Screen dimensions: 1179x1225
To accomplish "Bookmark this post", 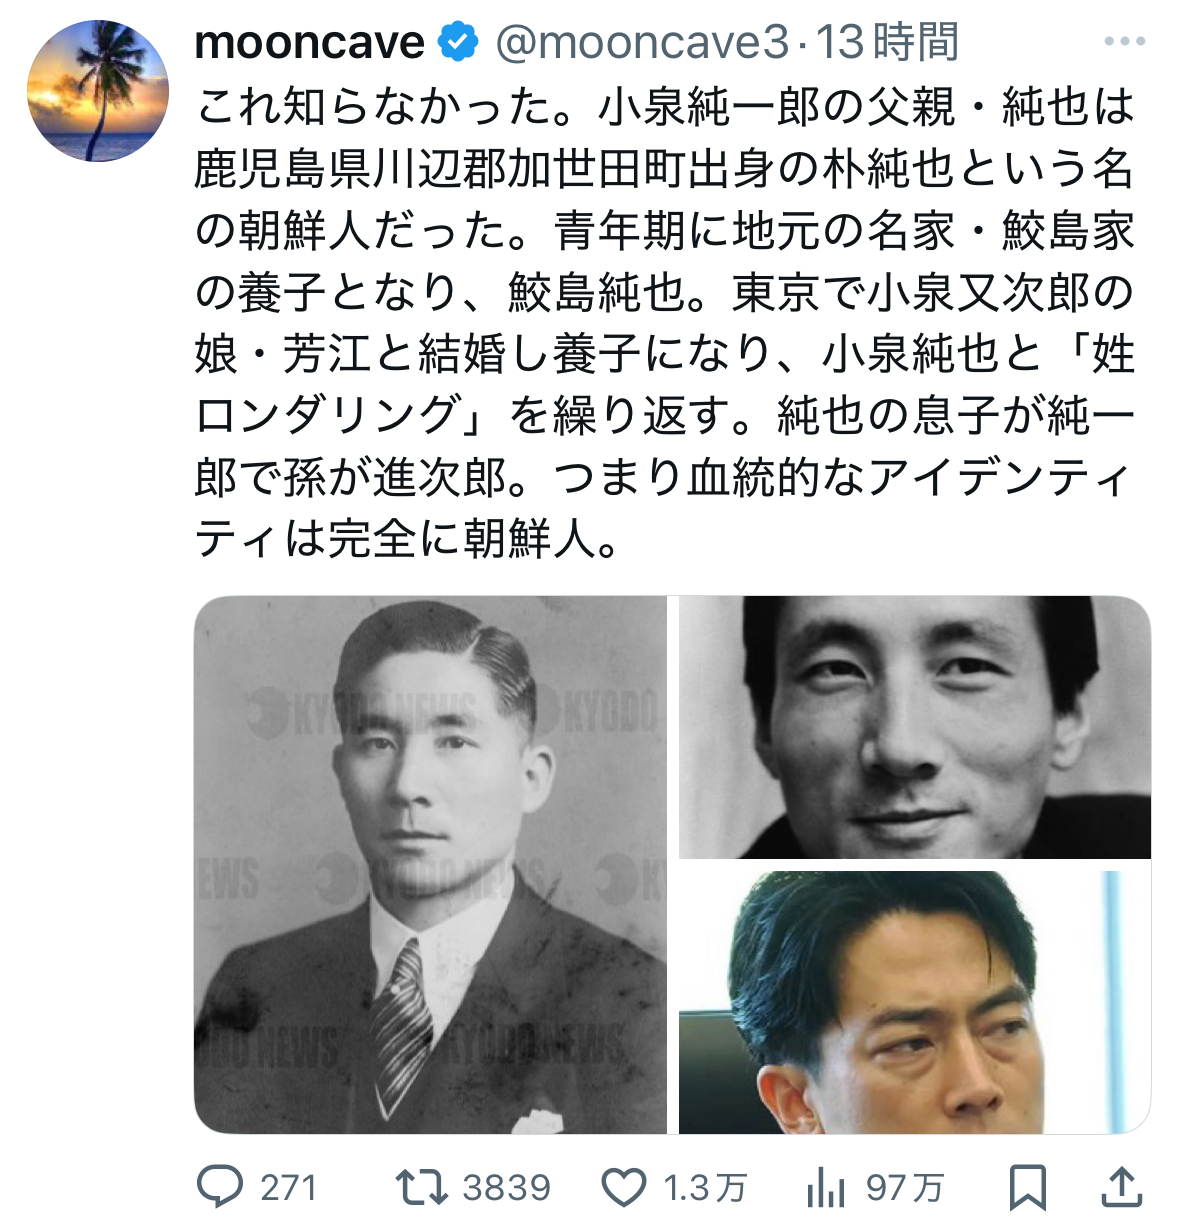I will 1027,1187.
